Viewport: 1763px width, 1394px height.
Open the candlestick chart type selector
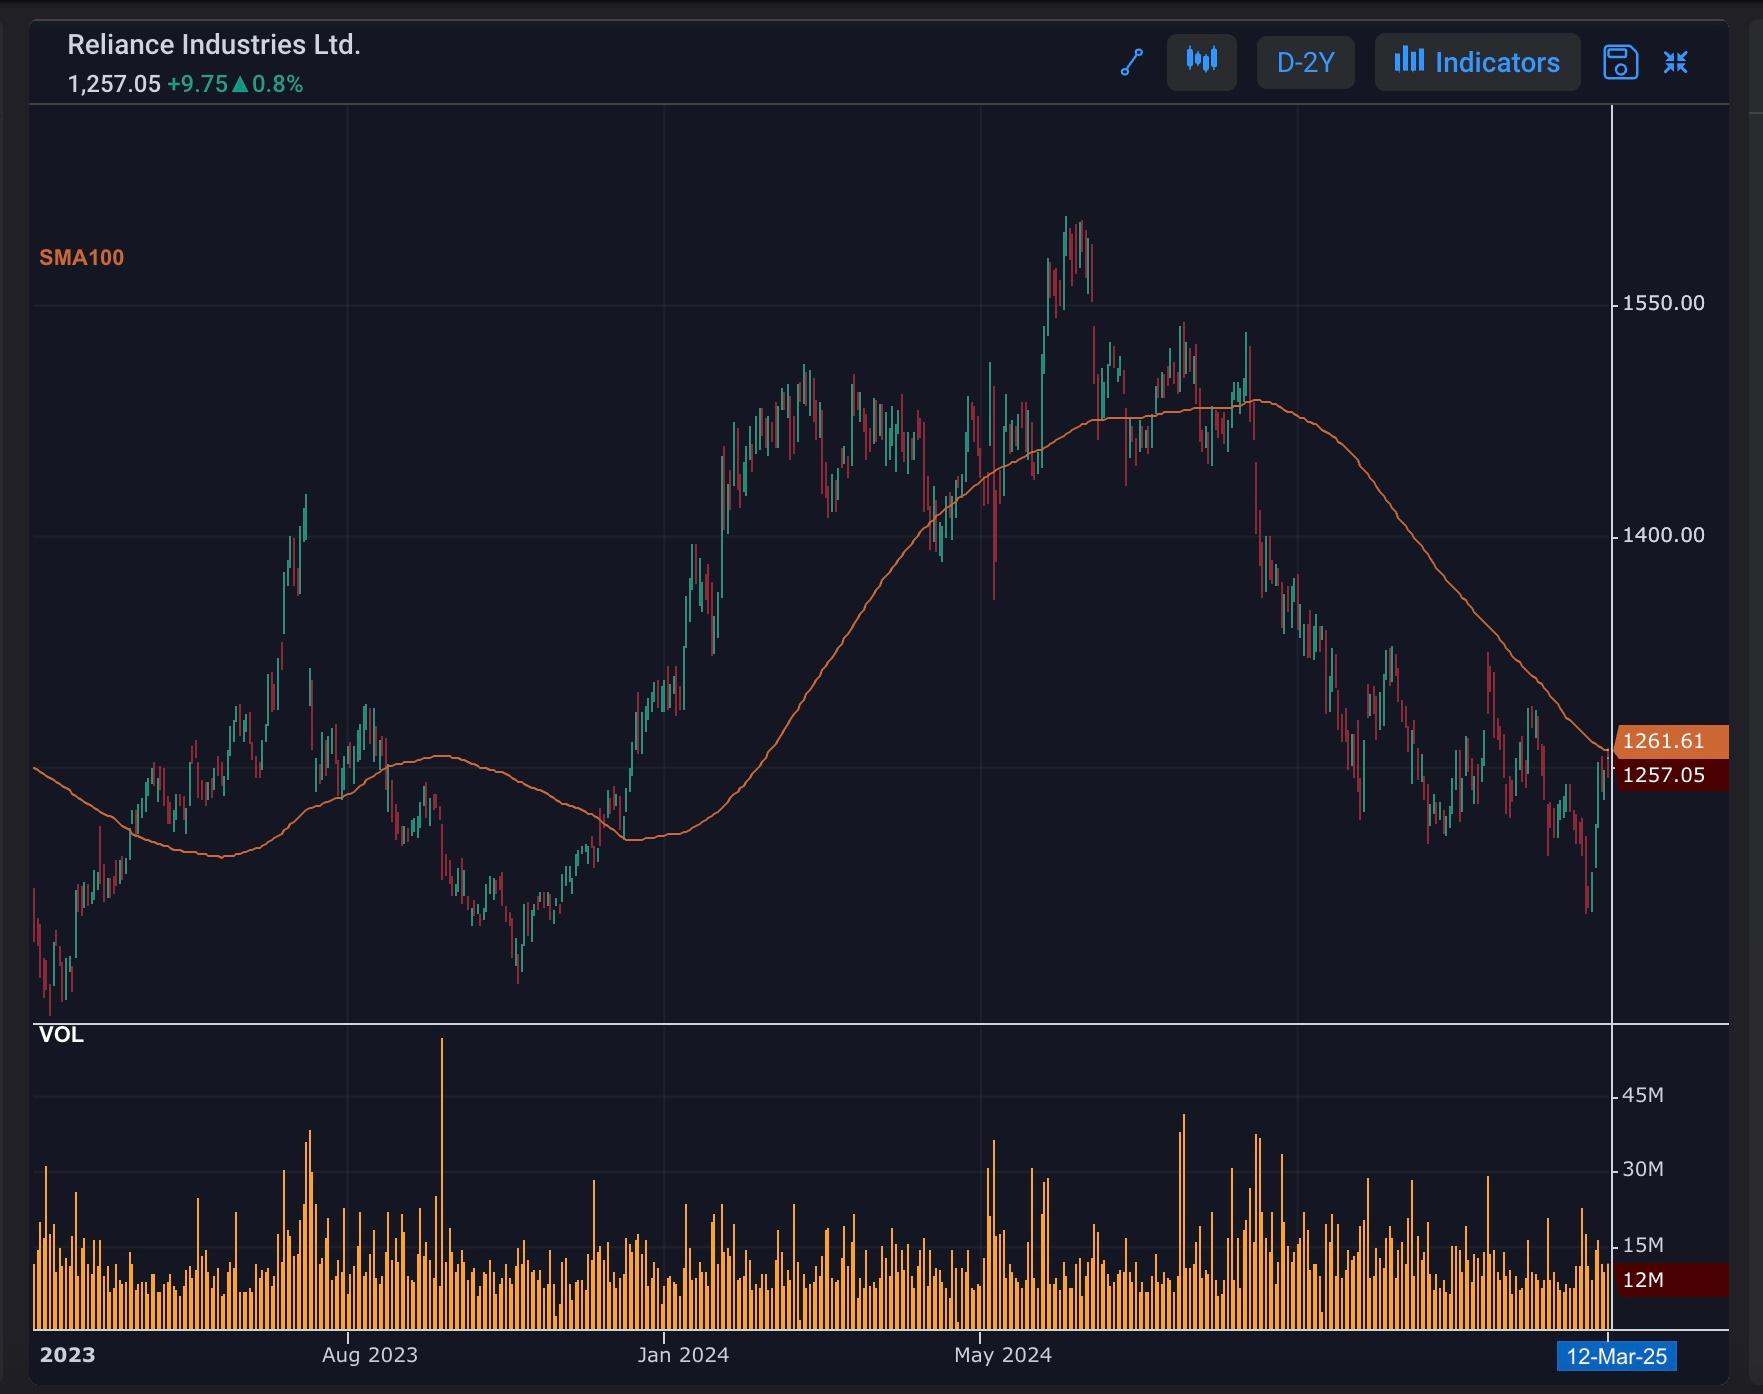tap(1201, 62)
